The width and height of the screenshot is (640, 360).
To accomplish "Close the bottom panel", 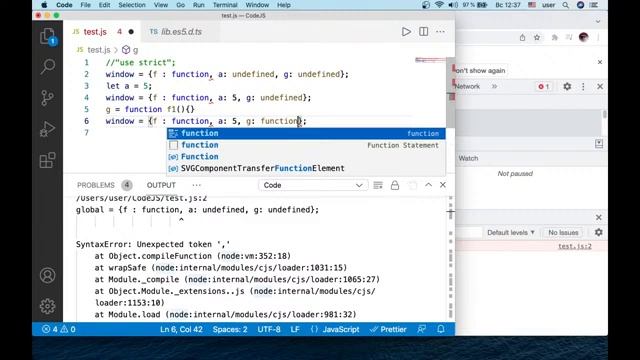I will point(443,185).
